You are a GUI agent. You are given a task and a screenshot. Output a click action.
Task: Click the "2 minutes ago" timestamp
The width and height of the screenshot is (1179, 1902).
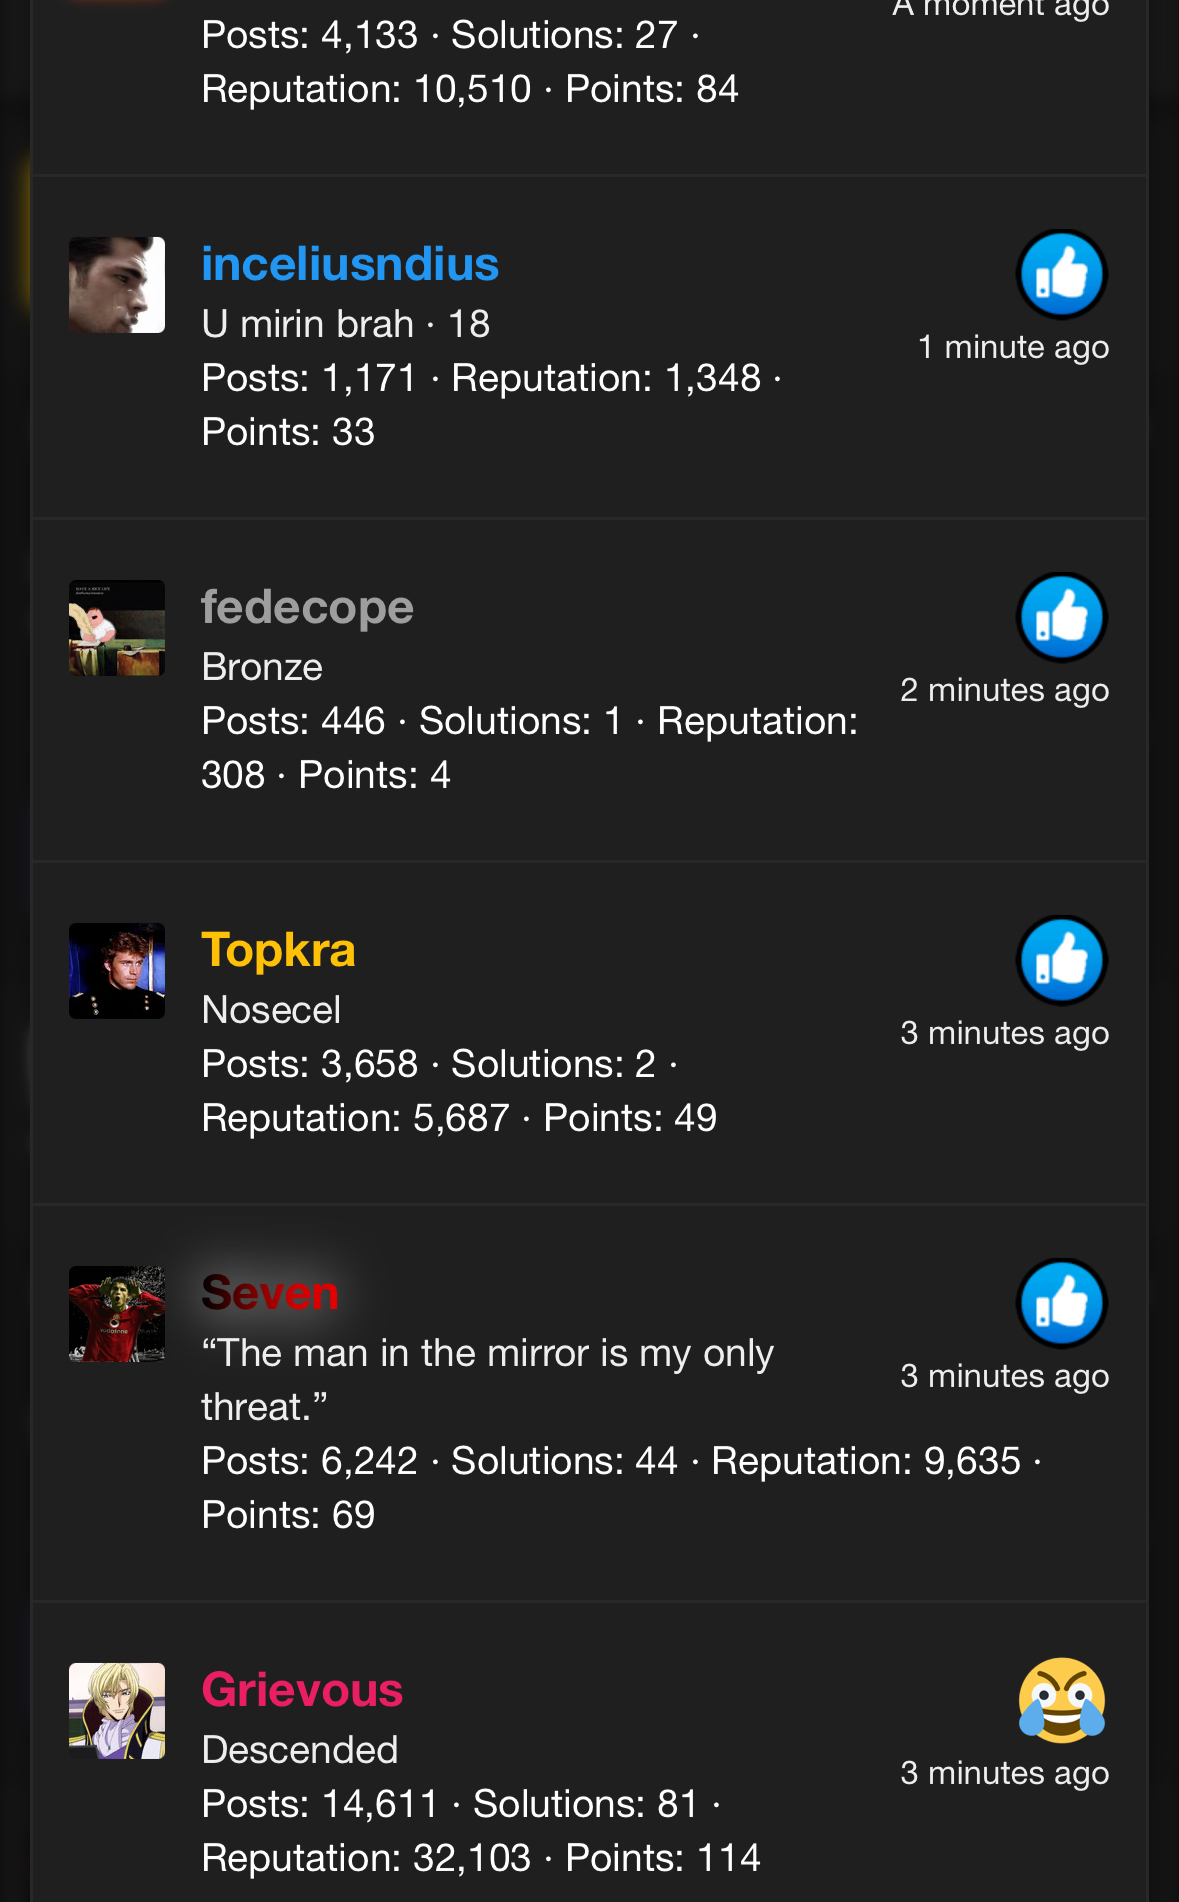pos(1004,690)
